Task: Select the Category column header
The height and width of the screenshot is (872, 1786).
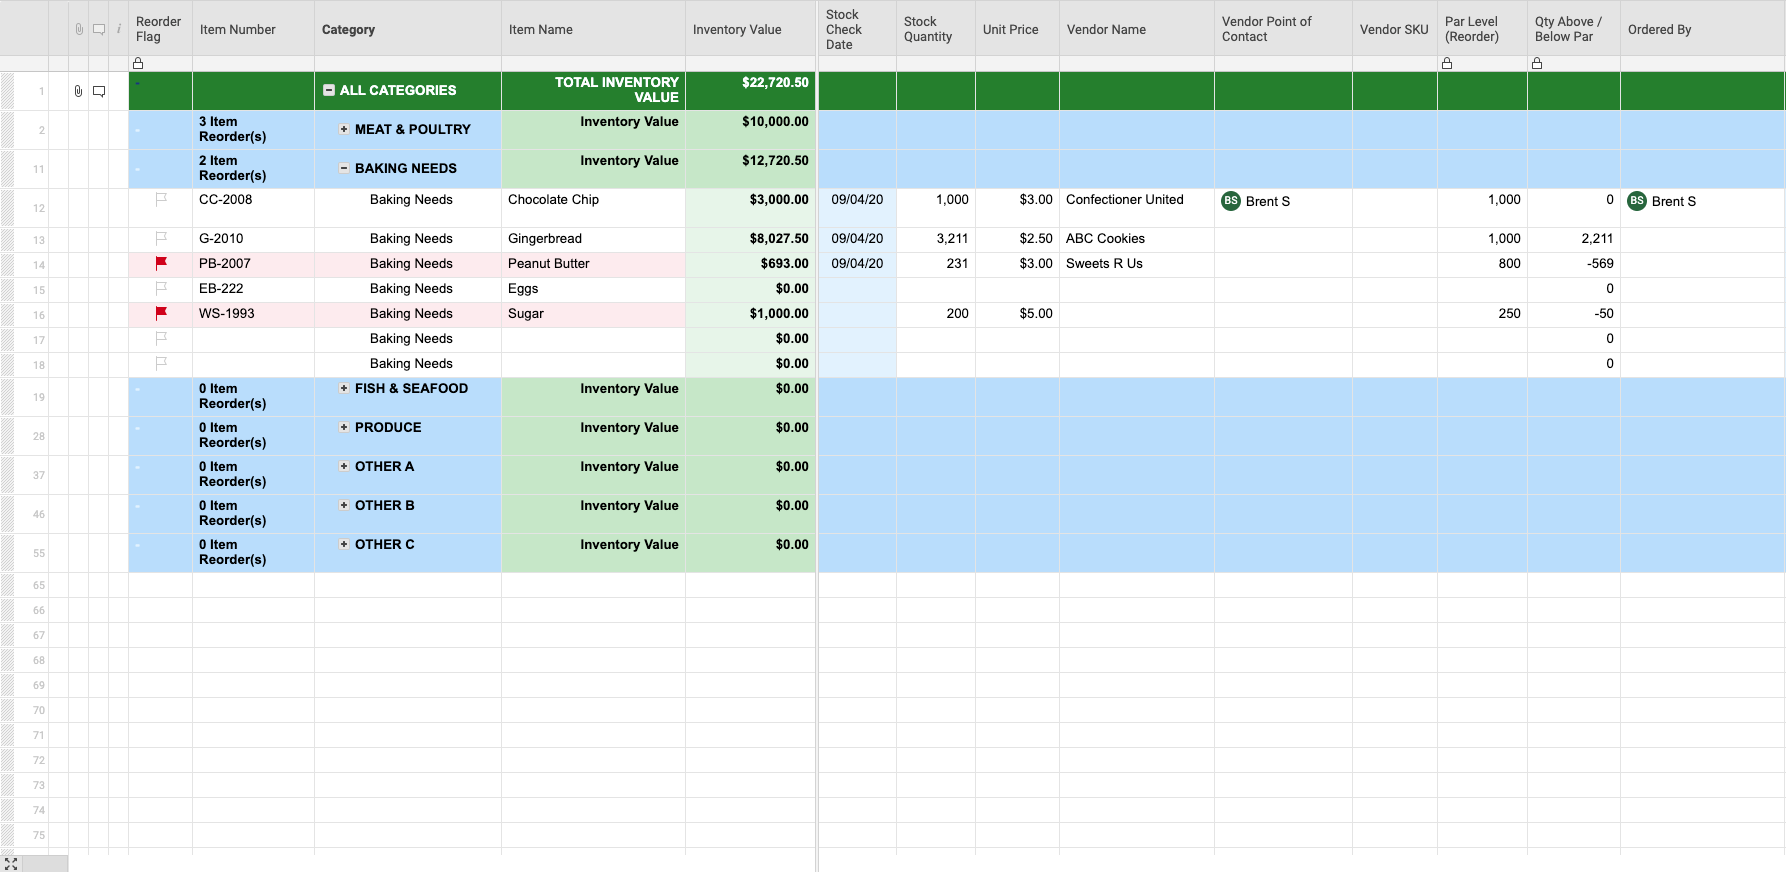Action: click(x=408, y=29)
